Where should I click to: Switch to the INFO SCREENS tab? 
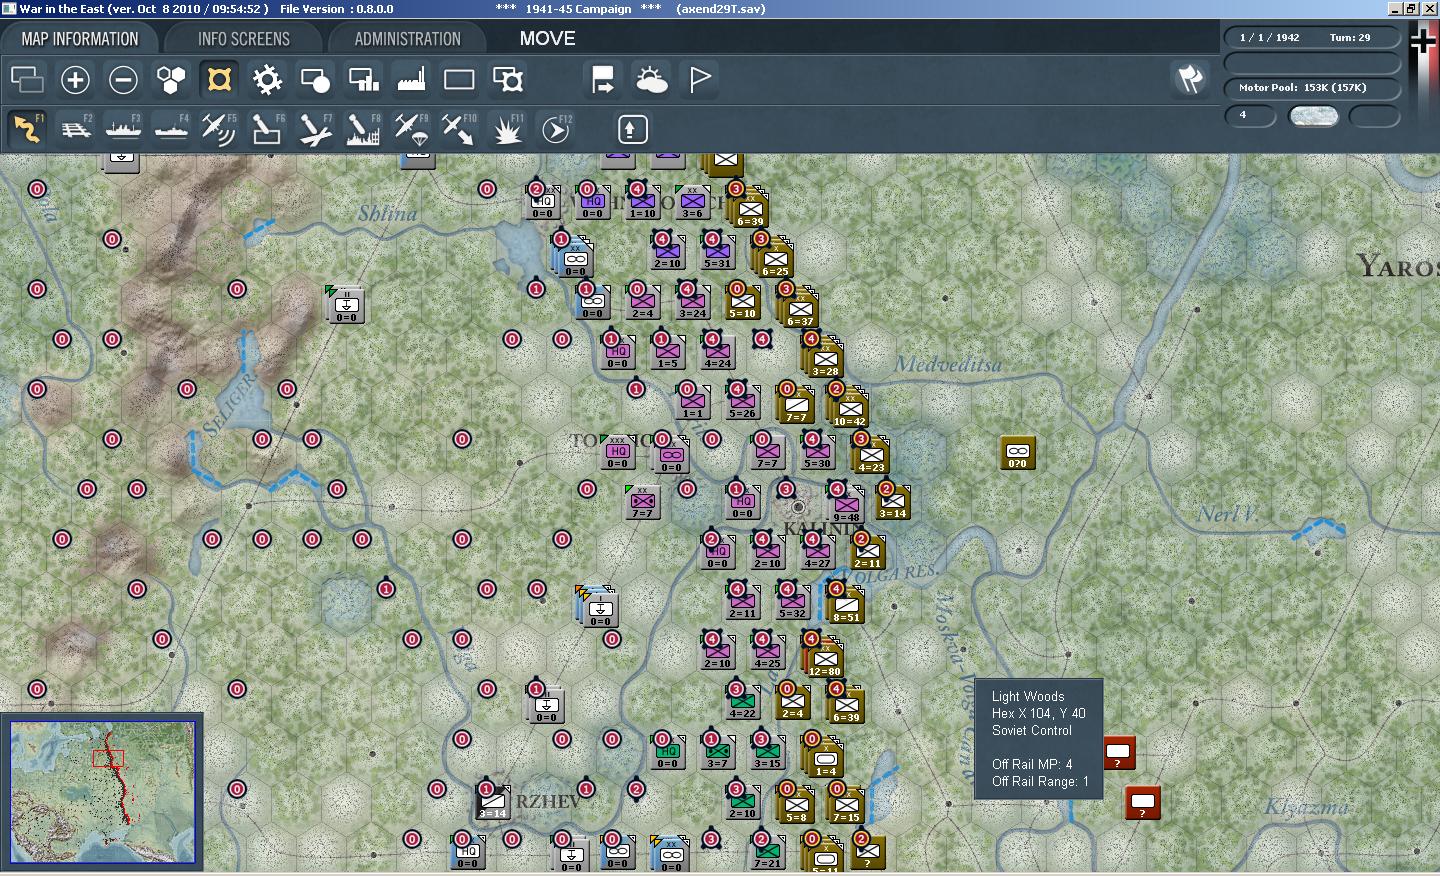click(243, 39)
